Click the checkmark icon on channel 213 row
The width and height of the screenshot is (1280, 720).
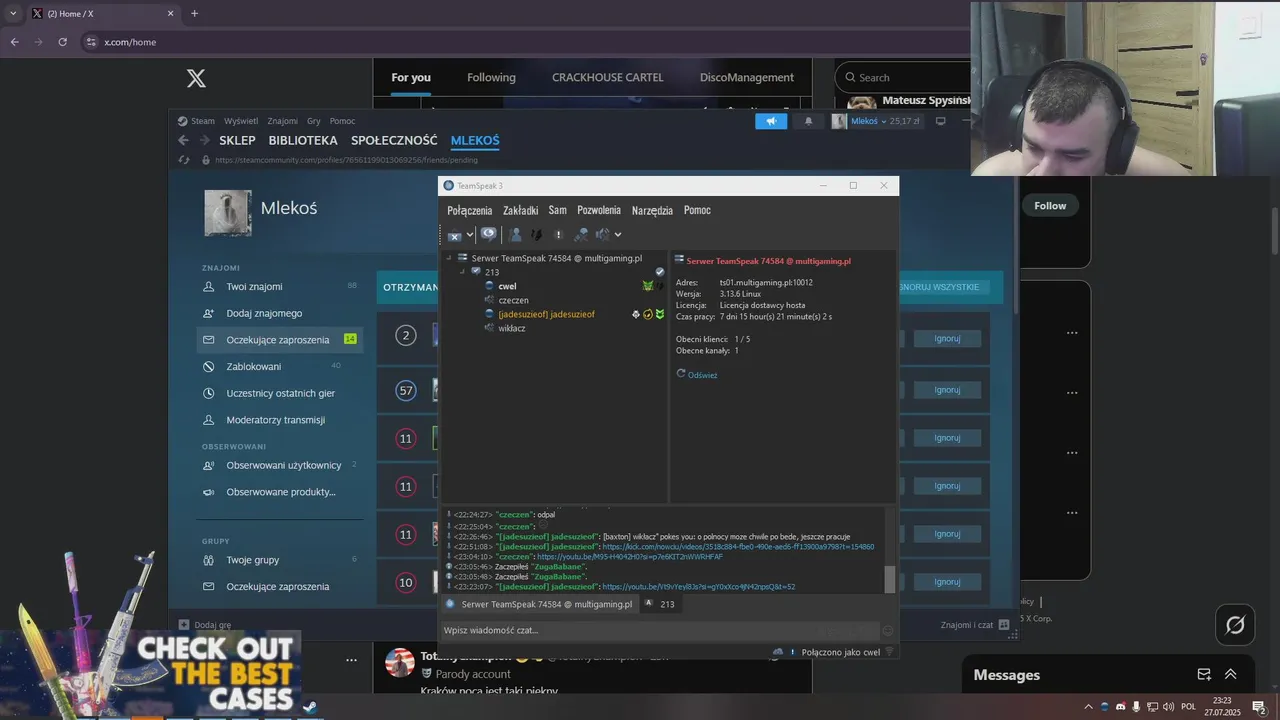pyautogui.click(x=660, y=272)
